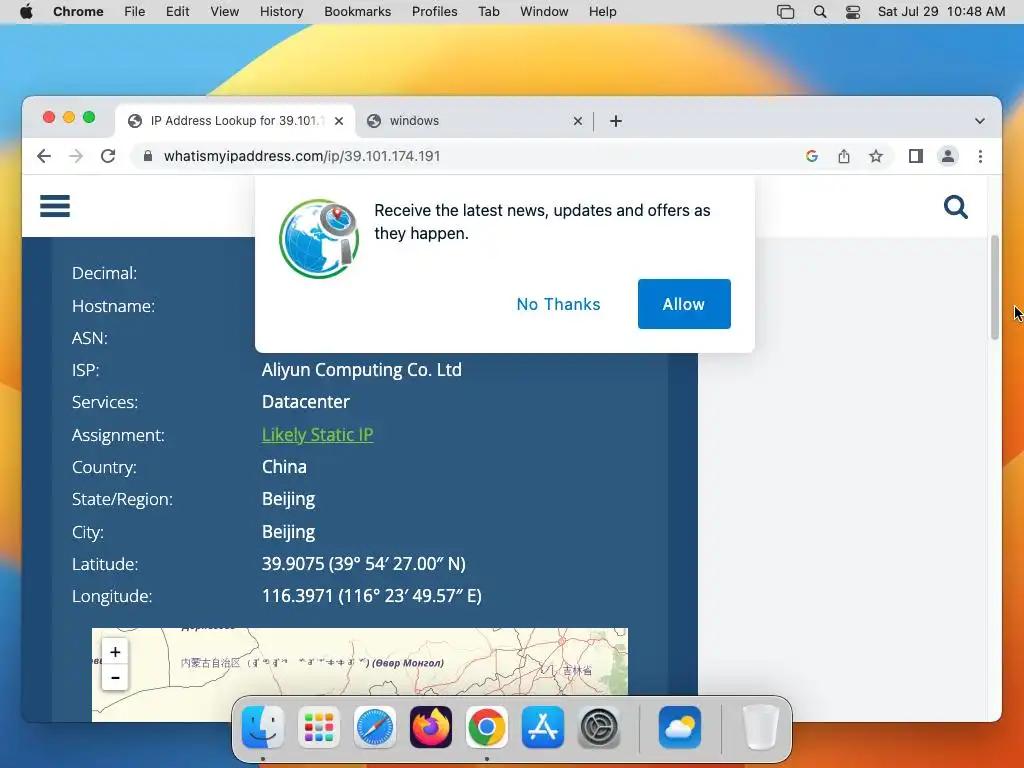Open Spotlight search in menu bar
The height and width of the screenshot is (768, 1024).
click(820, 12)
